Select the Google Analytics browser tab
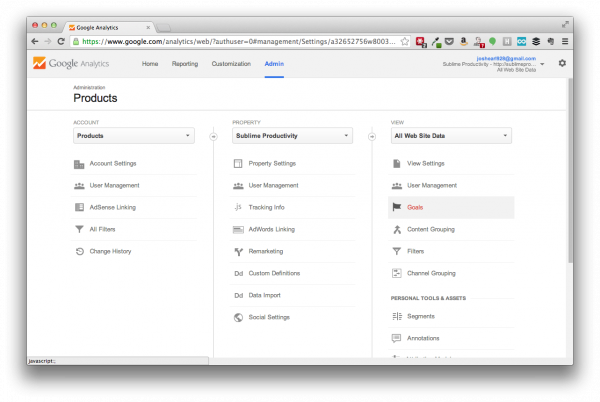 [x=108, y=28]
